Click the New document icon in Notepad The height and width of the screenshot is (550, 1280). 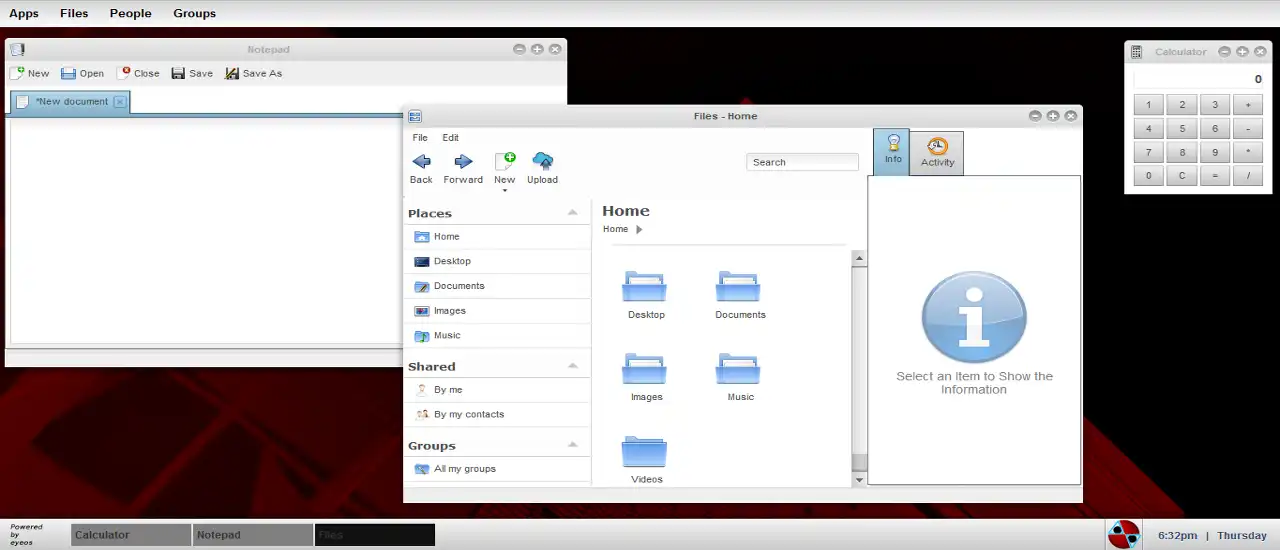coord(17,73)
